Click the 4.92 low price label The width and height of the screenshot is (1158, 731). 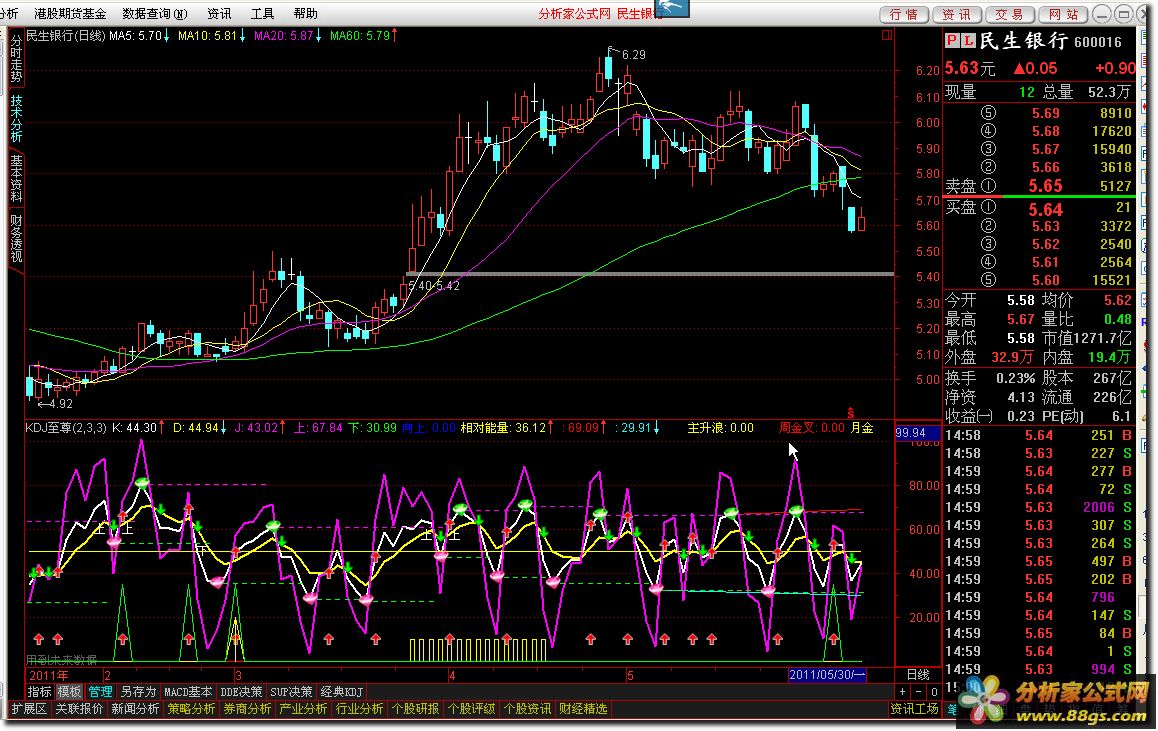(59, 404)
